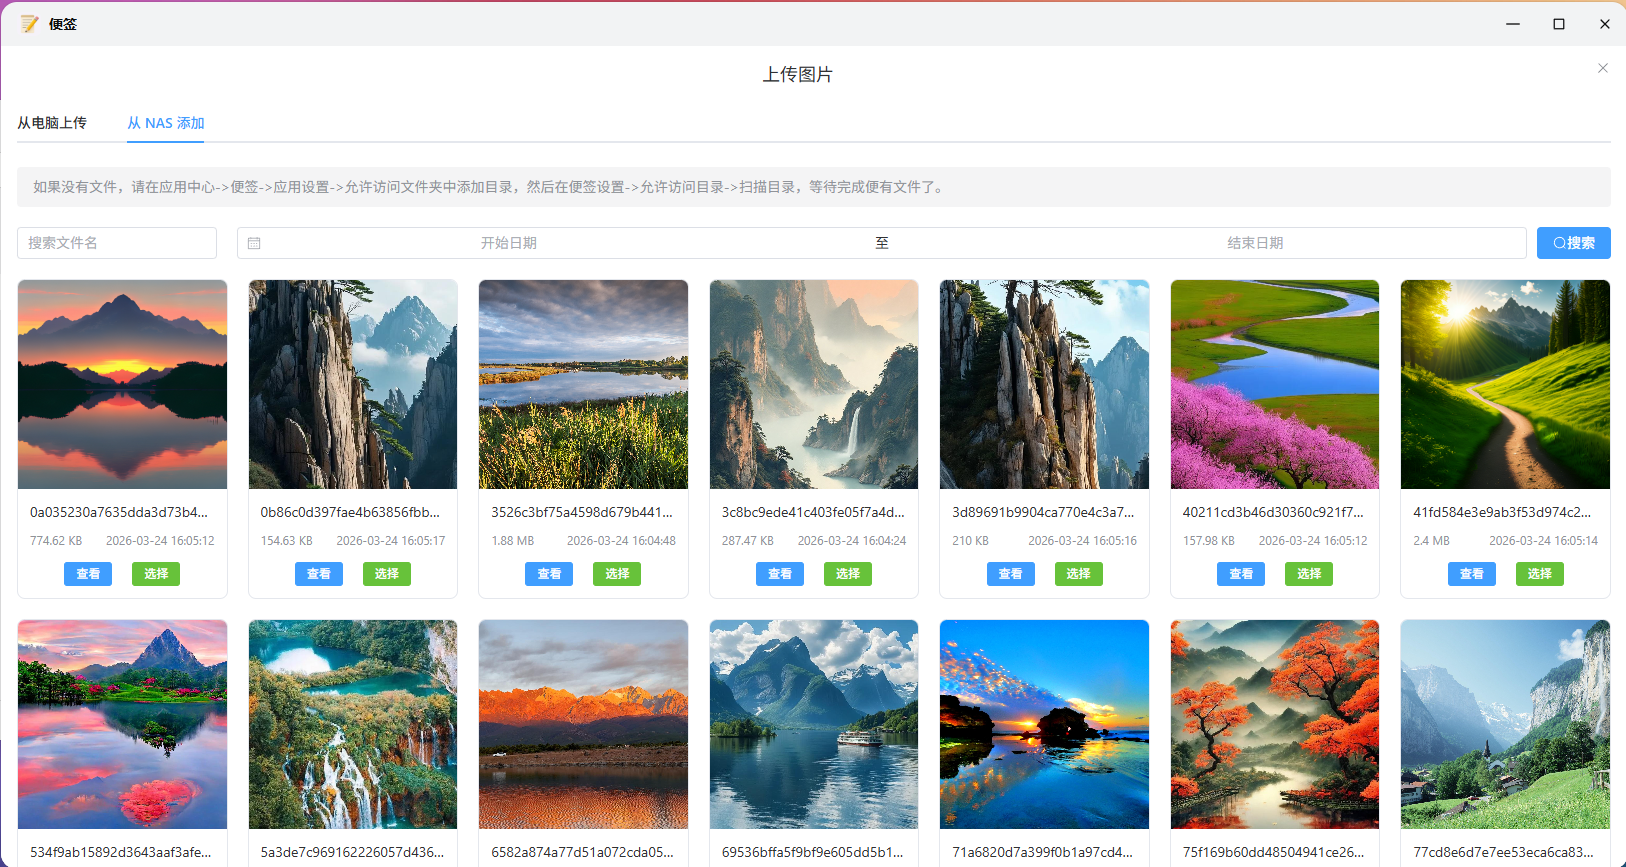The width and height of the screenshot is (1626, 867).
Task: Click filename 534f9ab15892d3643aaf3afe...
Action: pos(121,852)
